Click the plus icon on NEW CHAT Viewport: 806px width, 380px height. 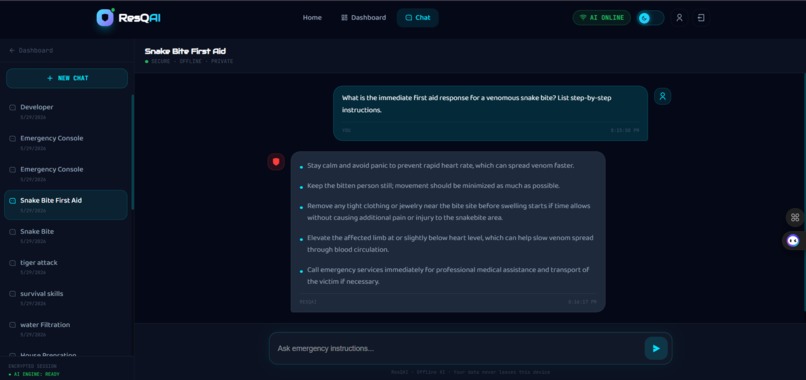pyautogui.click(x=50, y=78)
